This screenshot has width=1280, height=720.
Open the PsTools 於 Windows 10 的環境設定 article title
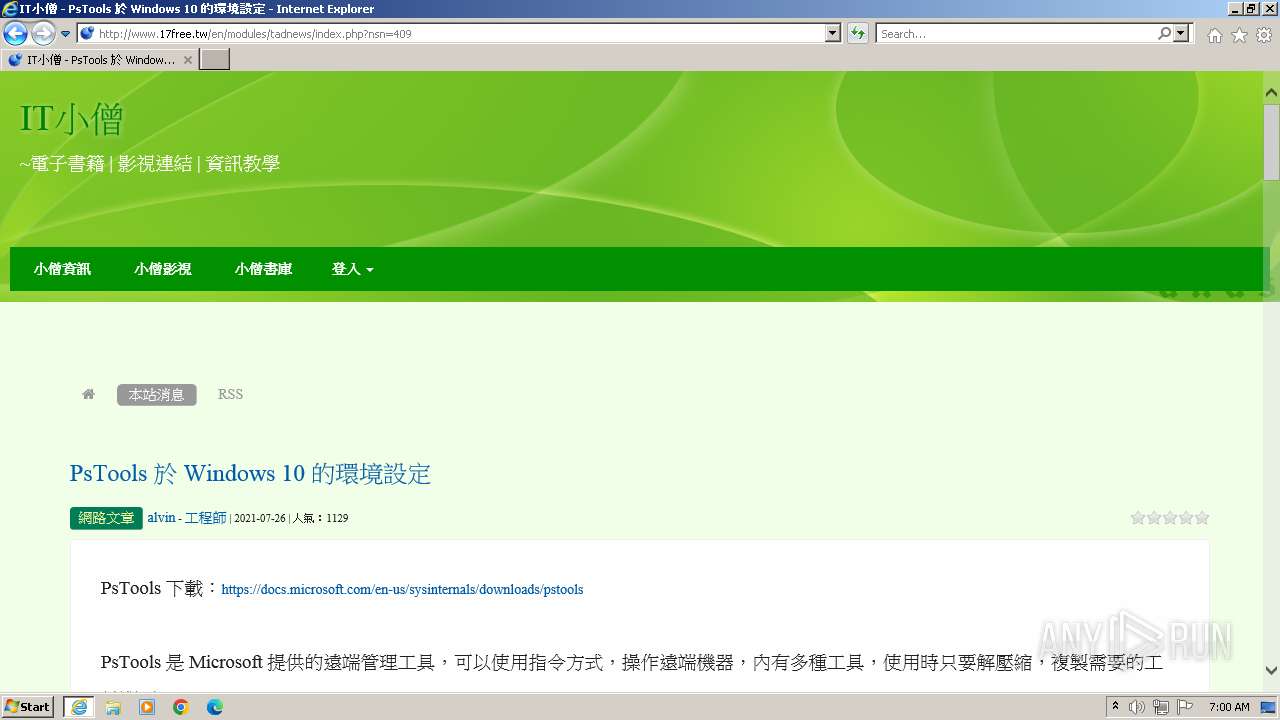(250, 473)
